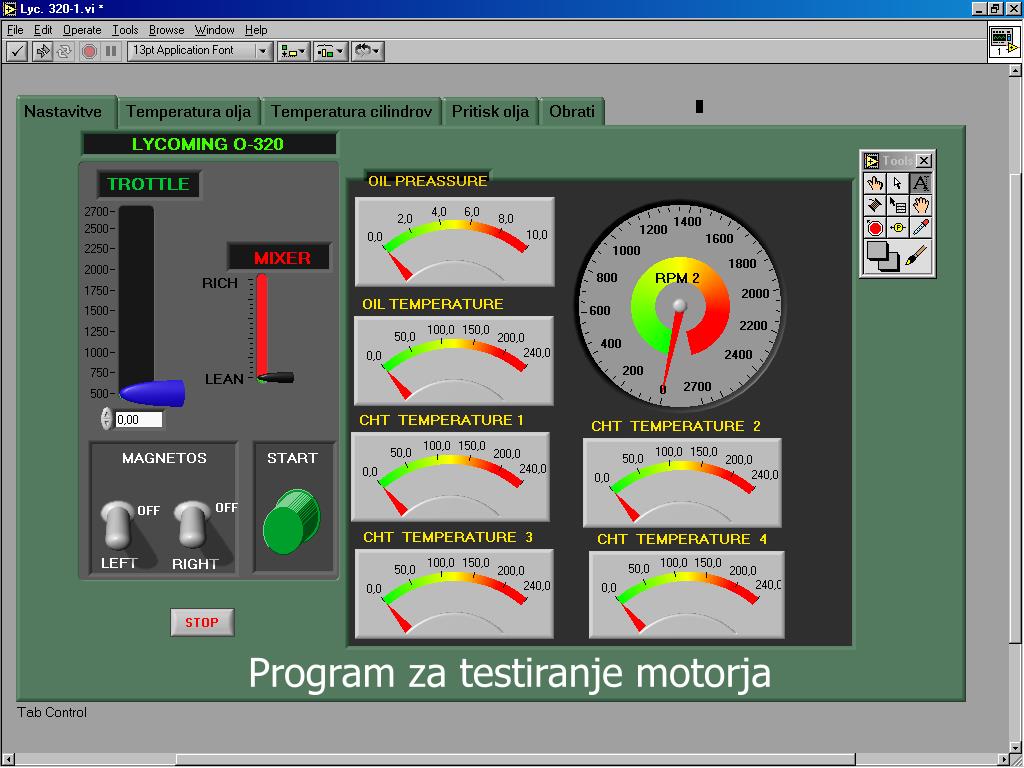Flip the LEFT magneto switch

pos(118,524)
